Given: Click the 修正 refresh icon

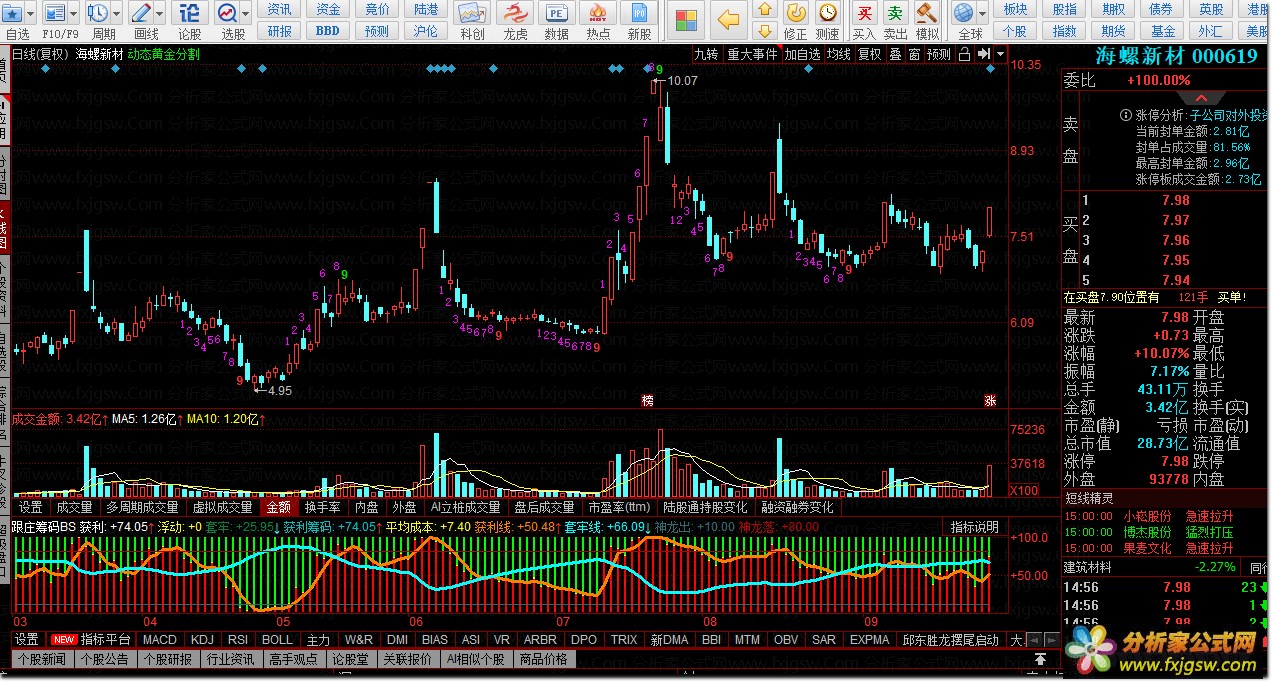Looking at the screenshot, I should [x=796, y=13].
